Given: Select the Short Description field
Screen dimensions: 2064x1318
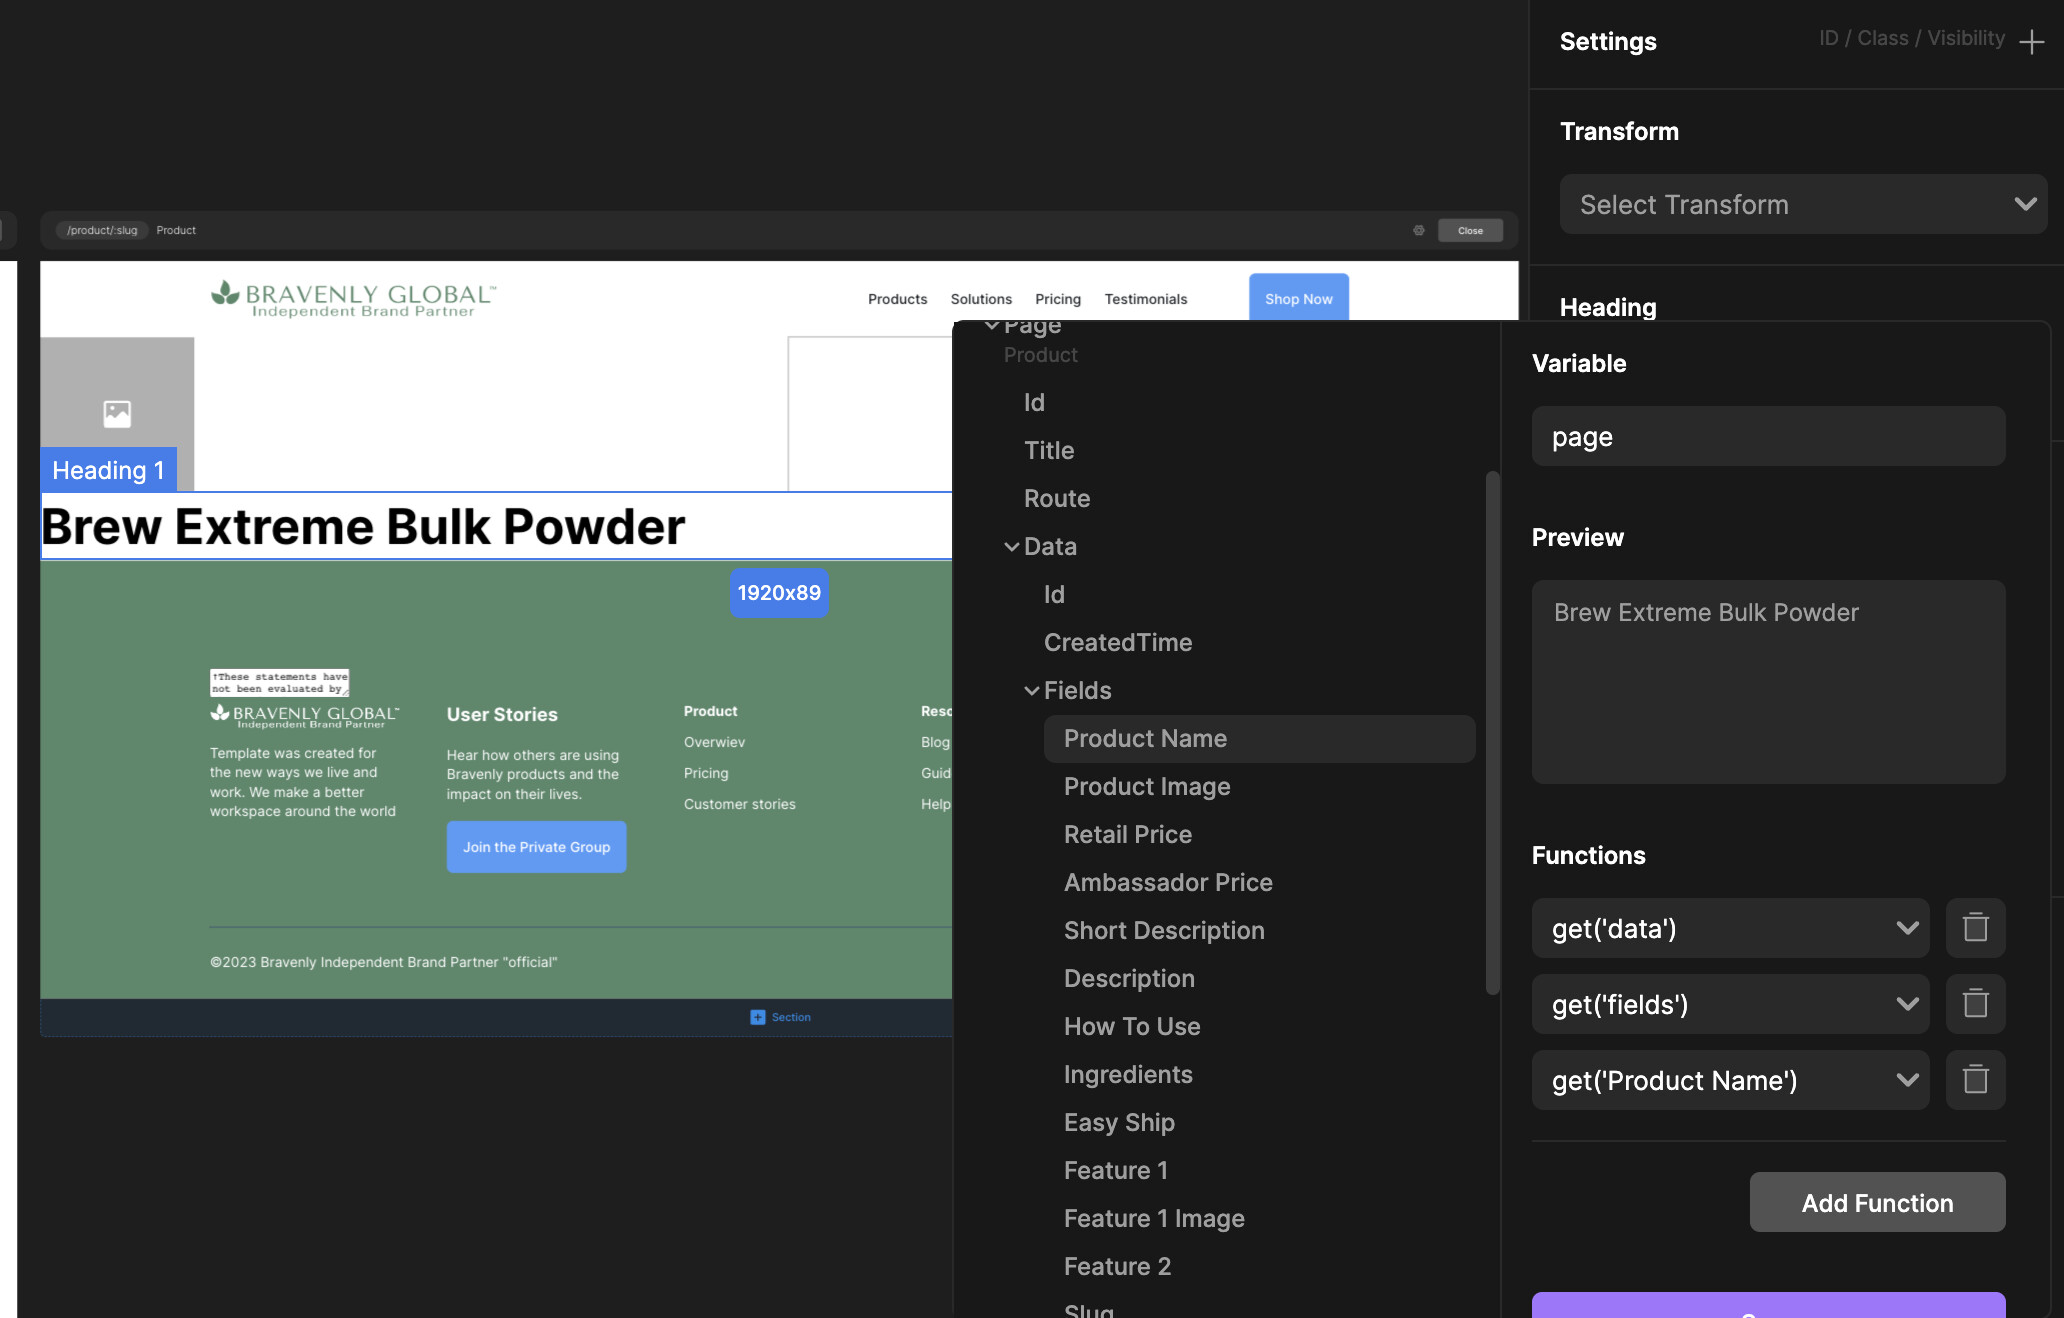Looking at the screenshot, I should click(1164, 931).
